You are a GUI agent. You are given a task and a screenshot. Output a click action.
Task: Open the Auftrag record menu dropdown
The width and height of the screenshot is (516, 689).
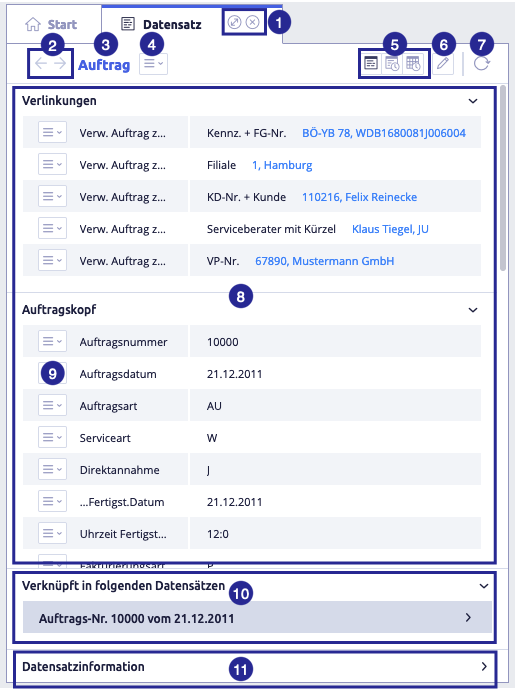click(153, 64)
